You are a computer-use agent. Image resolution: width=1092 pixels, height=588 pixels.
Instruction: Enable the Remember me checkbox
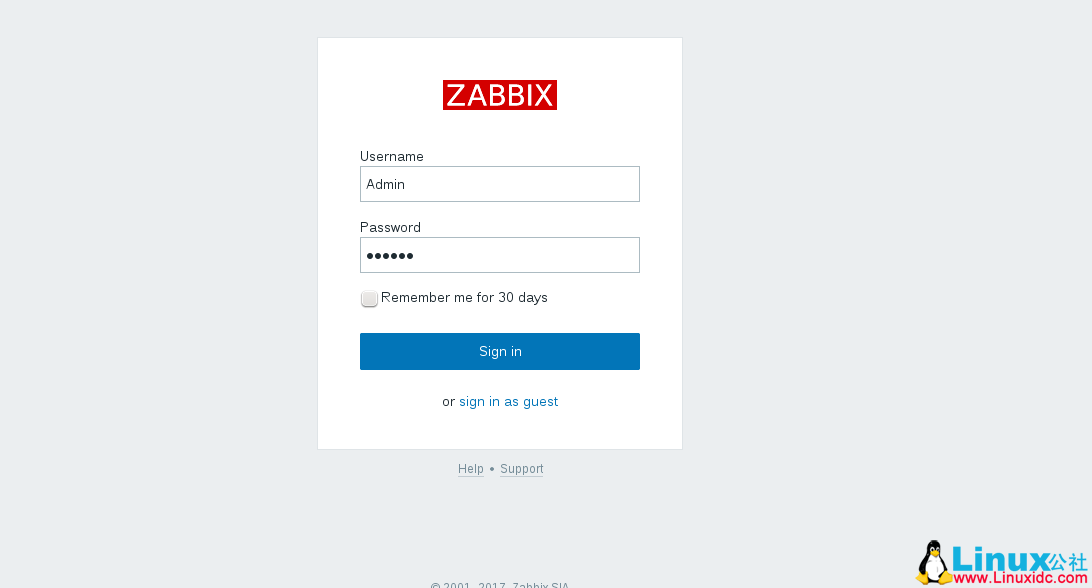coord(369,298)
